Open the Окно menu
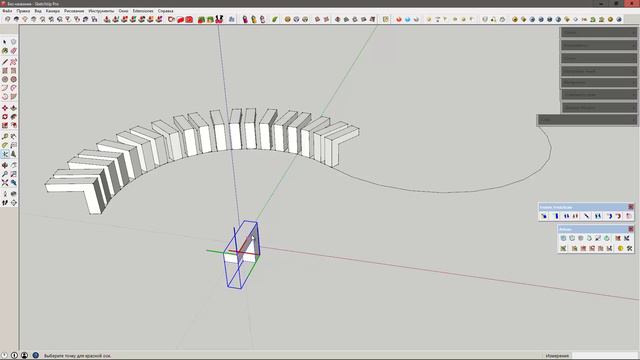 pos(123,11)
